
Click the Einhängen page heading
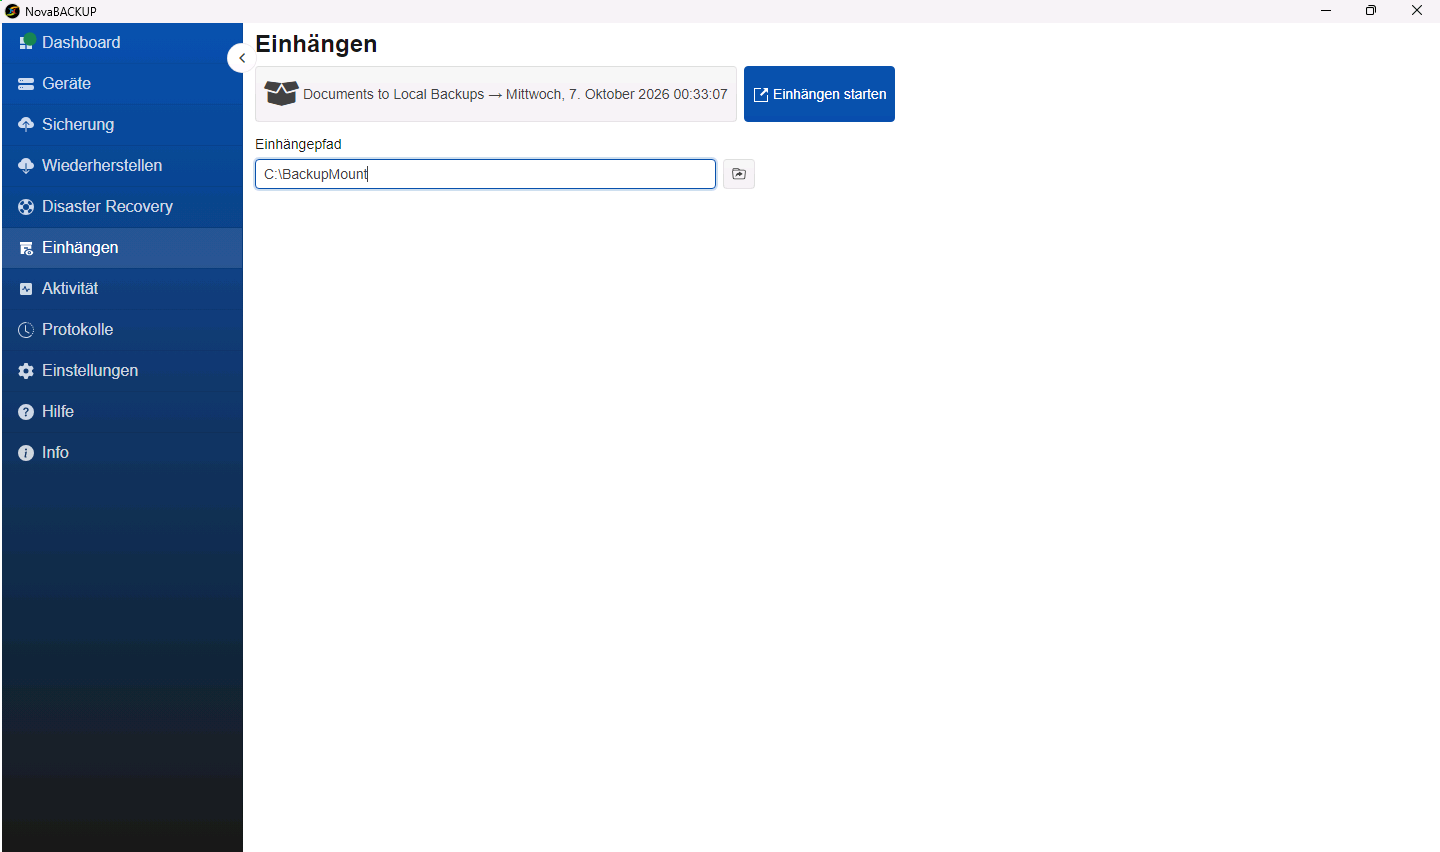[x=316, y=44]
